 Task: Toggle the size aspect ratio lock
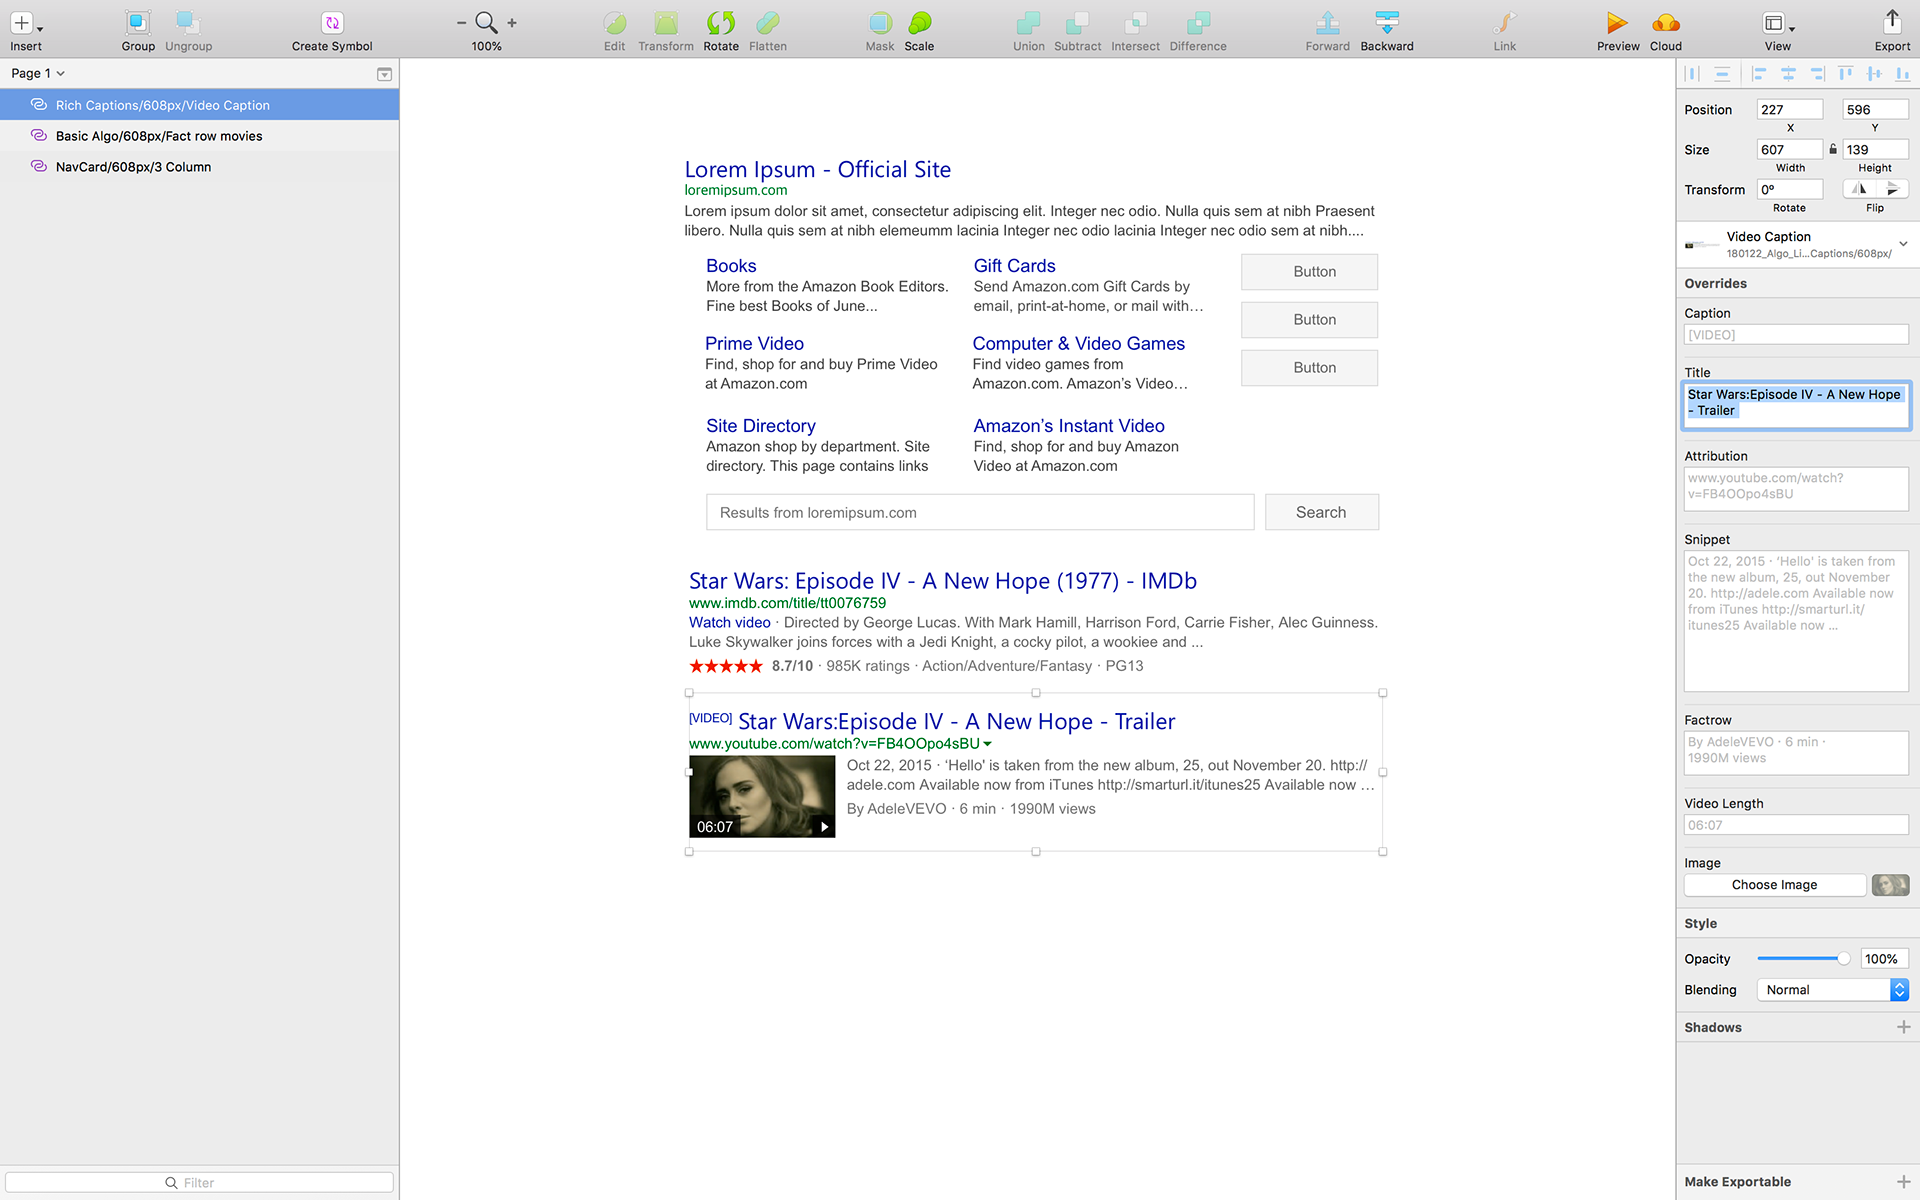coord(1833,149)
